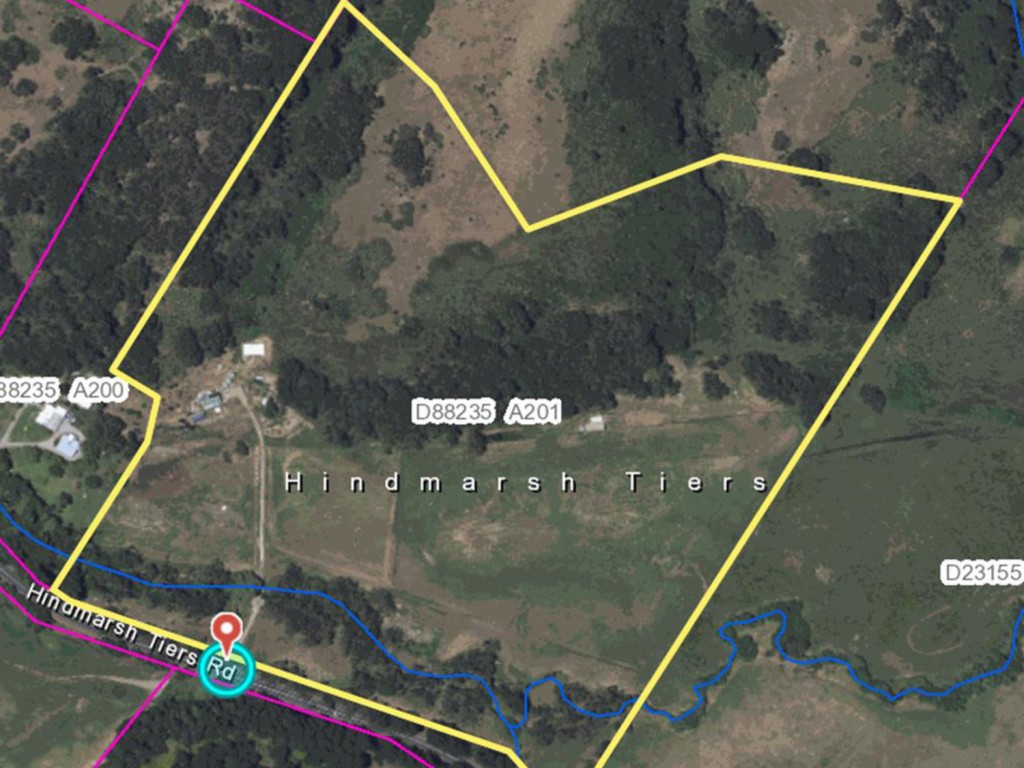Viewport: 1024px width, 768px height.
Task: Select the A200 parcel label
Action: pos(98,391)
